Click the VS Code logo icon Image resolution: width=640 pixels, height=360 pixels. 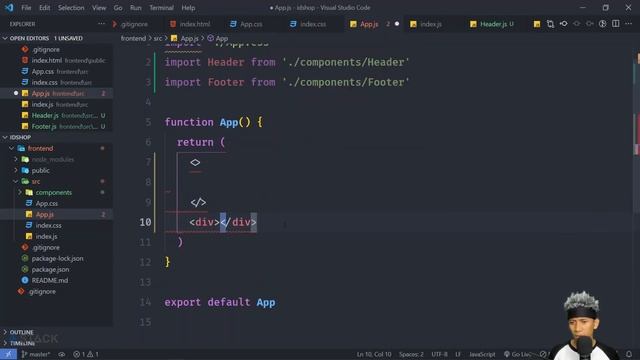point(9,8)
